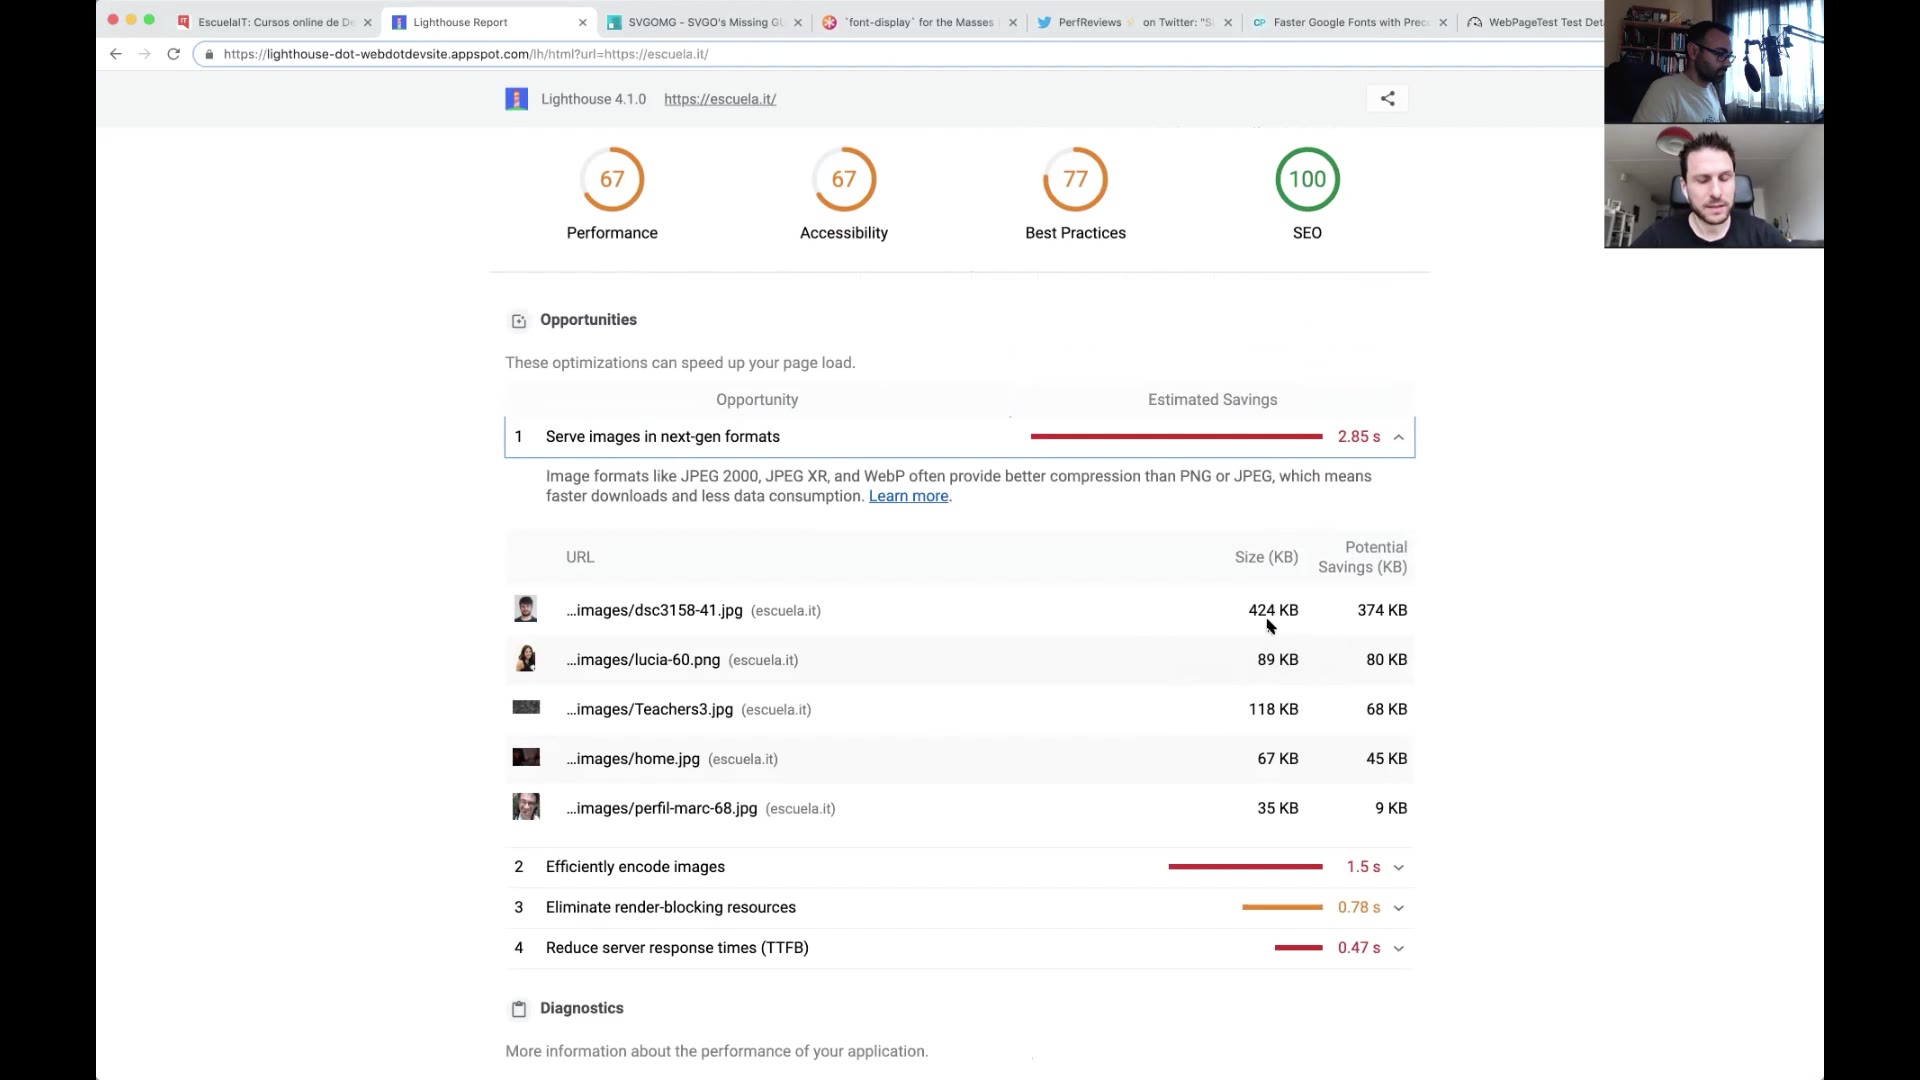Viewport: 1920px width, 1080px height.
Task: Close the font-display for the Masses tab
Action: tap(1013, 22)
